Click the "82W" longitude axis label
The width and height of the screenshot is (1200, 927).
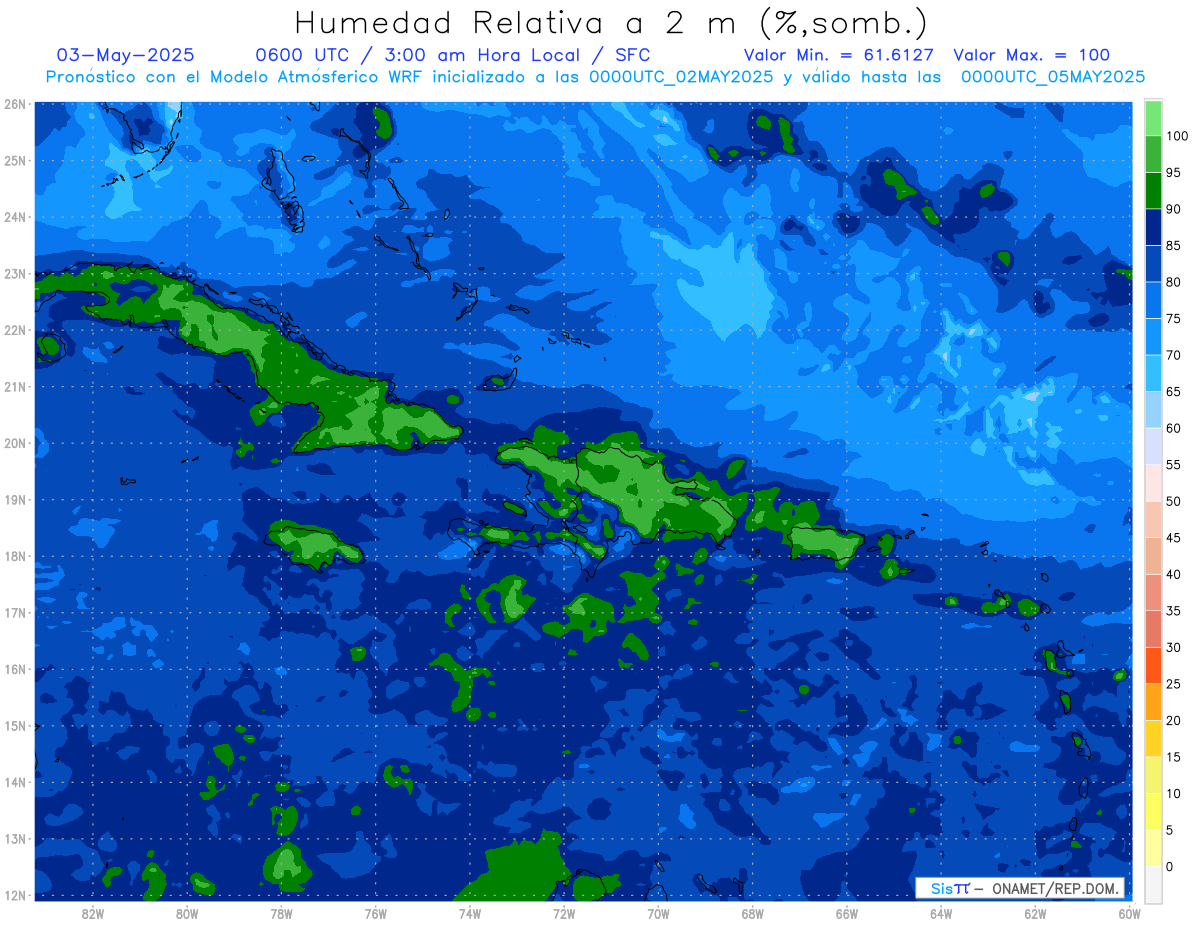coord(93,913)
